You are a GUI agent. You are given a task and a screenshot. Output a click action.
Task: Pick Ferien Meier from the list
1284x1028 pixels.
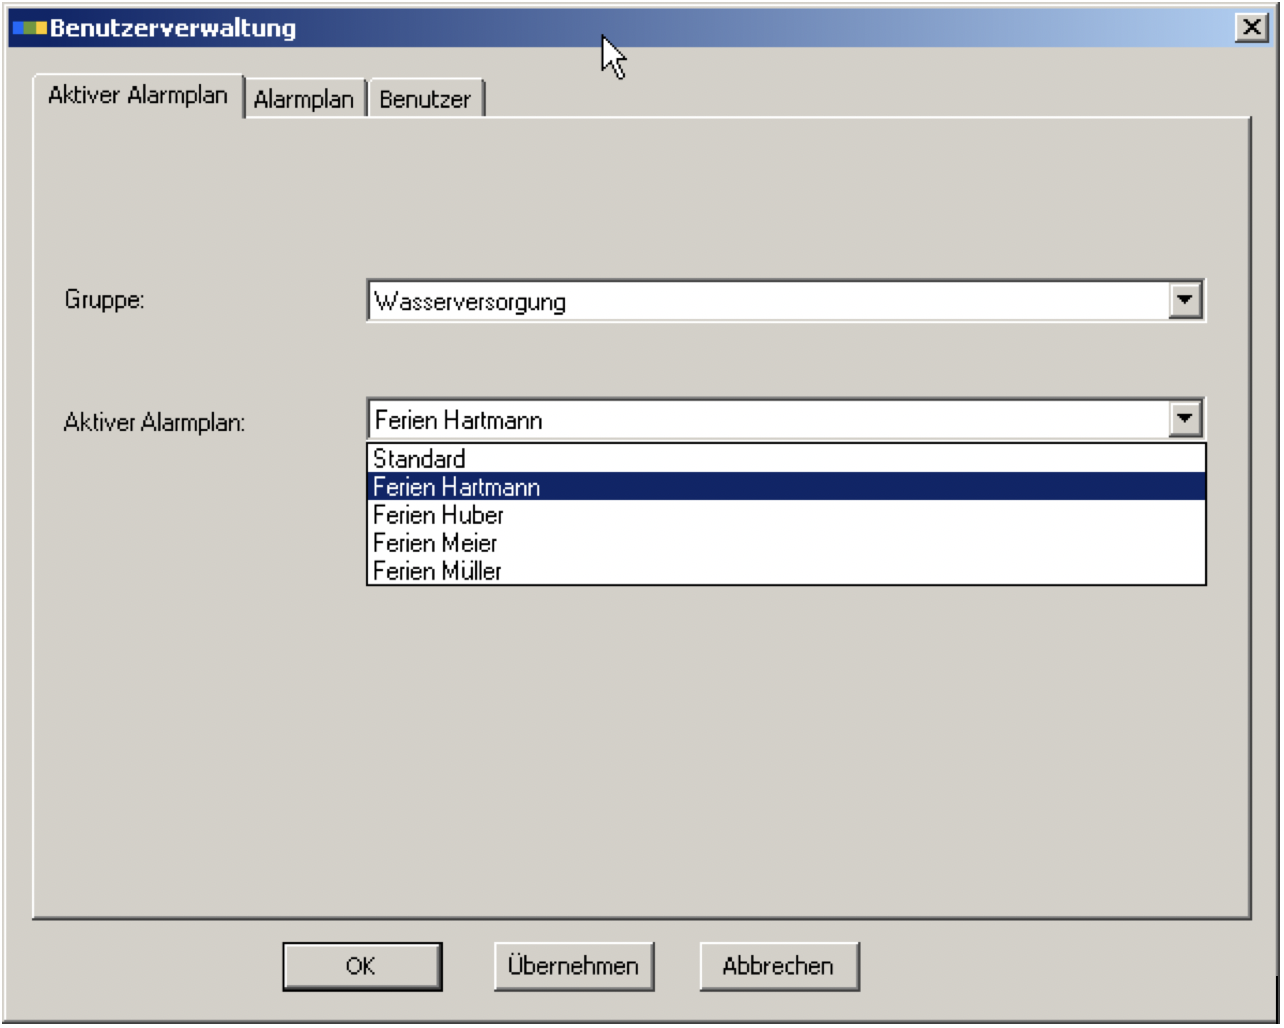(786, 543)
